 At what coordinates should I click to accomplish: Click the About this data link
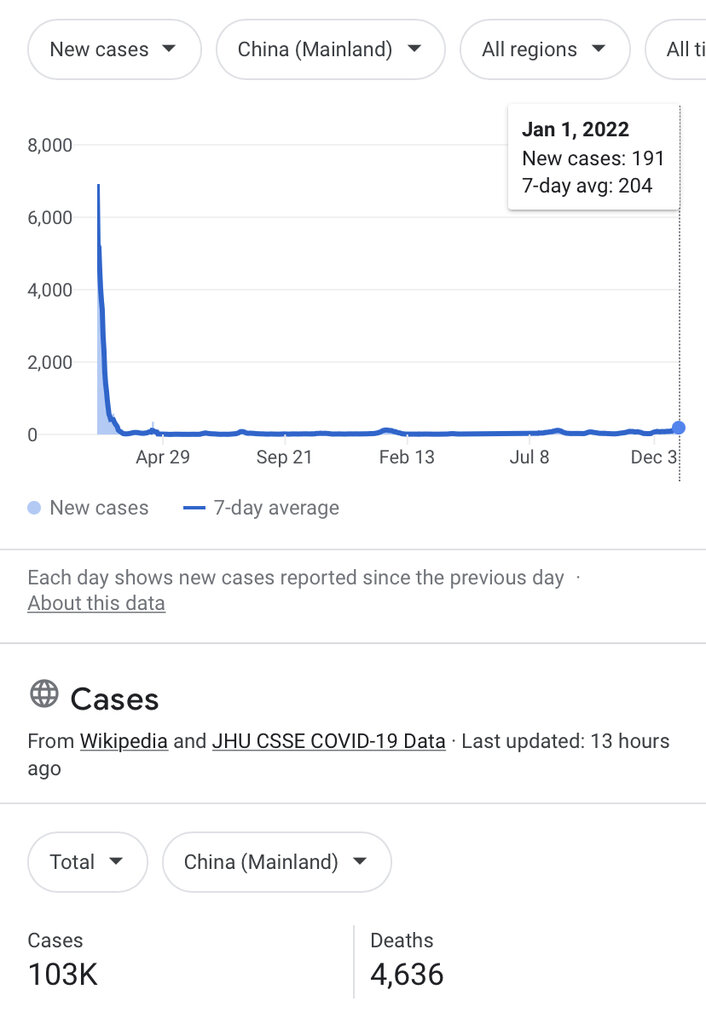pos(96,603)
